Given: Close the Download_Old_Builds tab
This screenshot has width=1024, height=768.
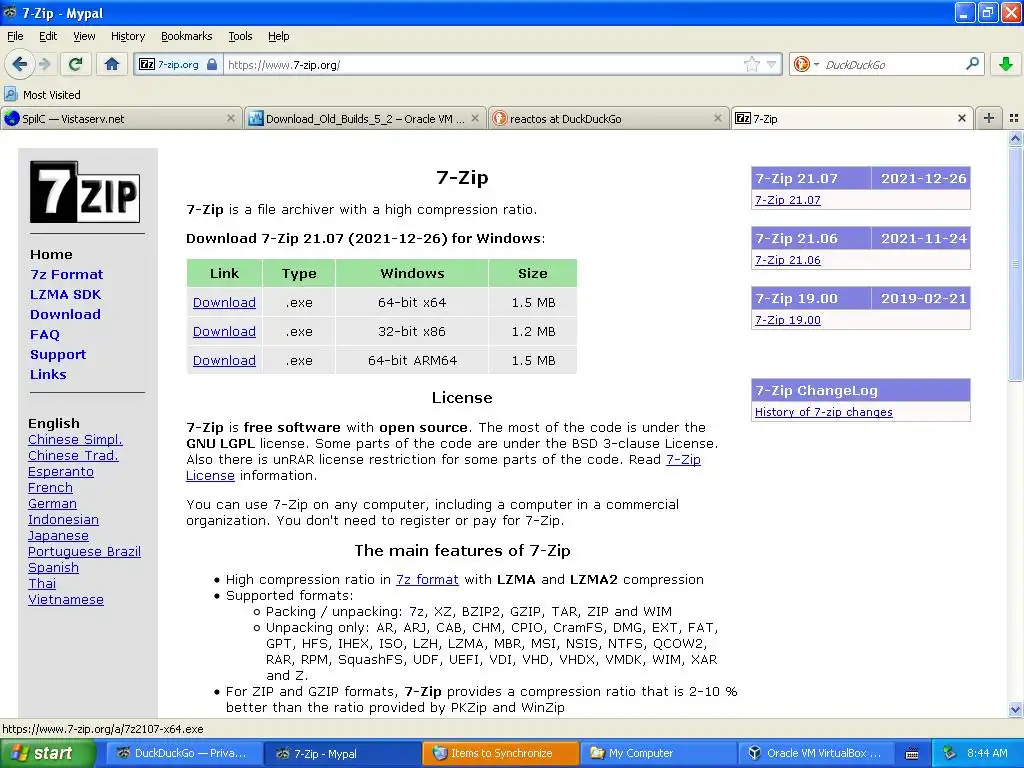Looking at the screenshot, I should [475, 118].
